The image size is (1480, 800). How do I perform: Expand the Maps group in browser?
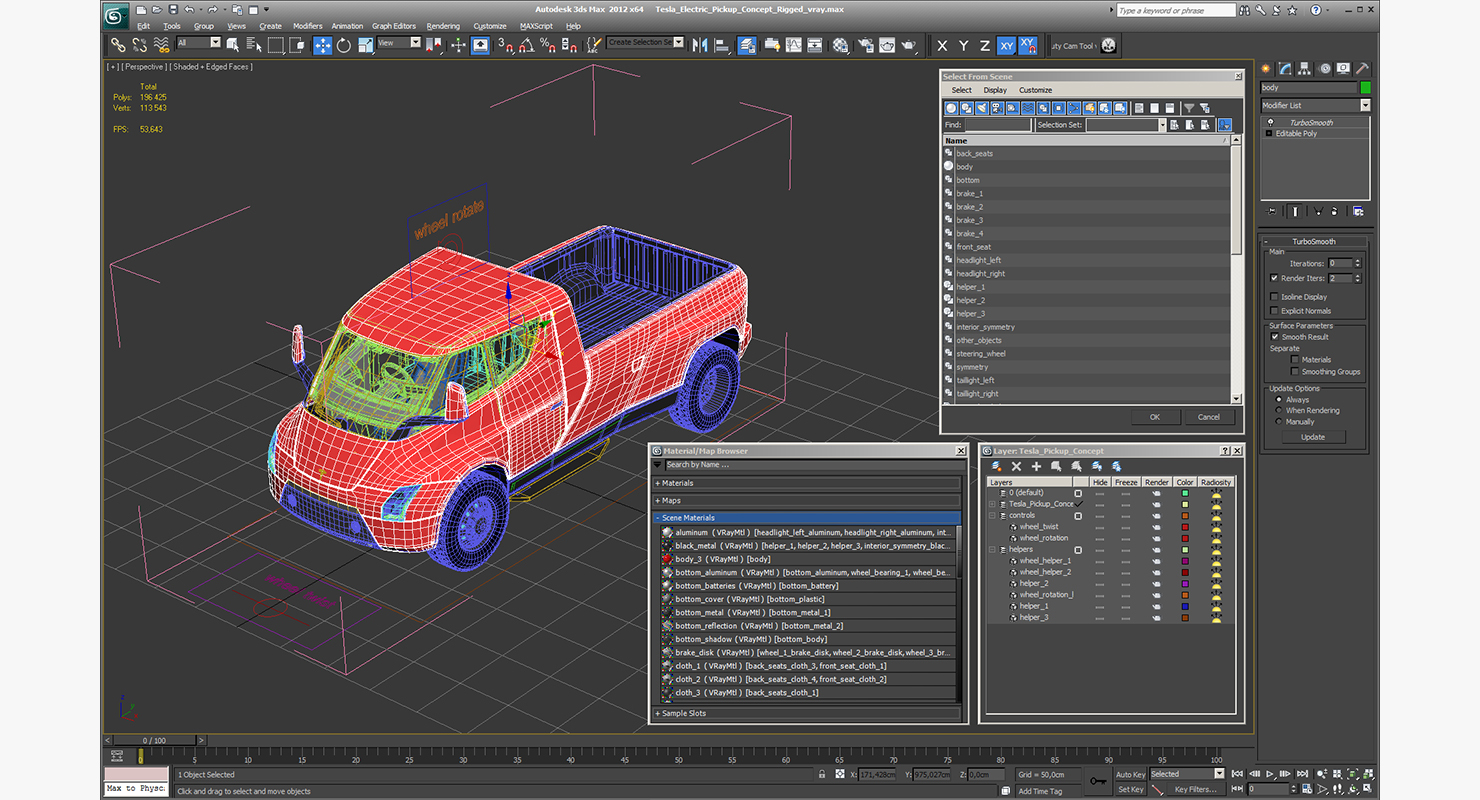pyautogui.click(x=806, y=500)
